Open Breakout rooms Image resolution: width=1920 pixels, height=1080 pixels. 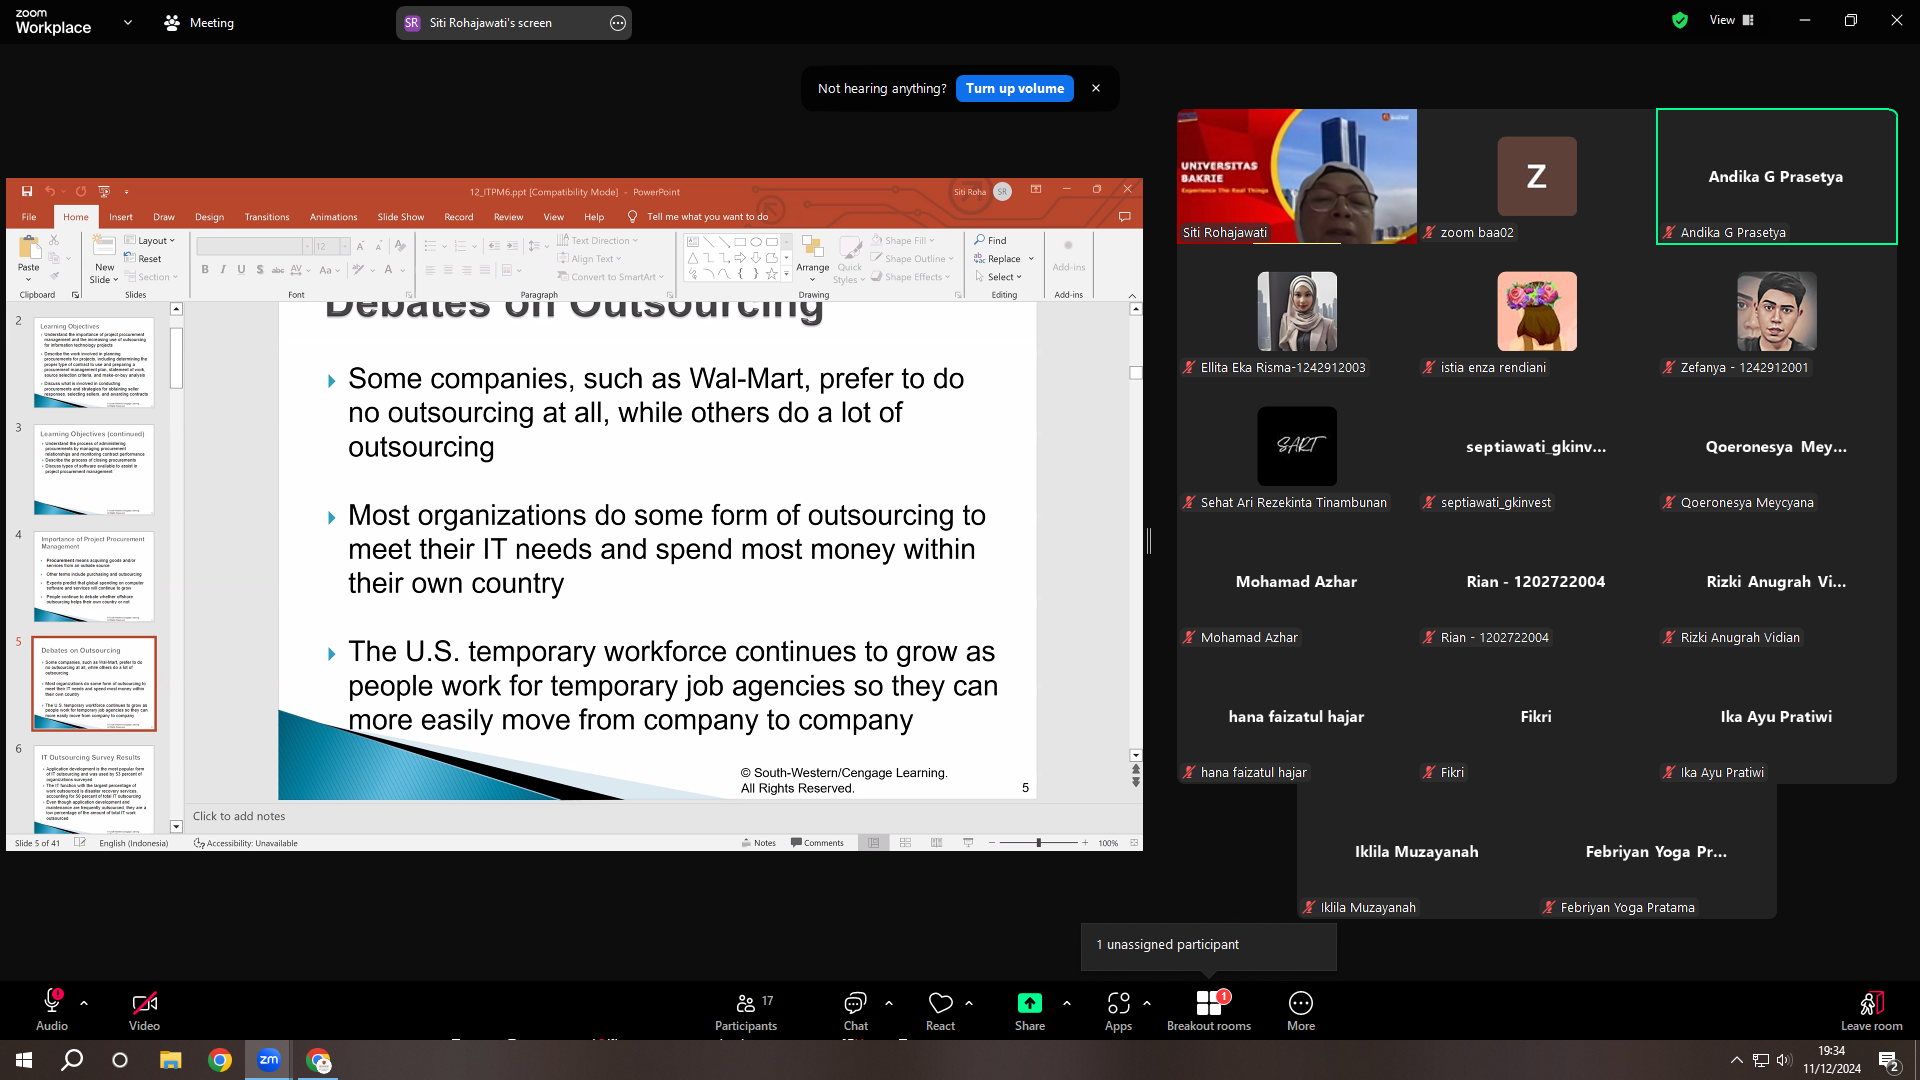(x=1209, y=1011)
